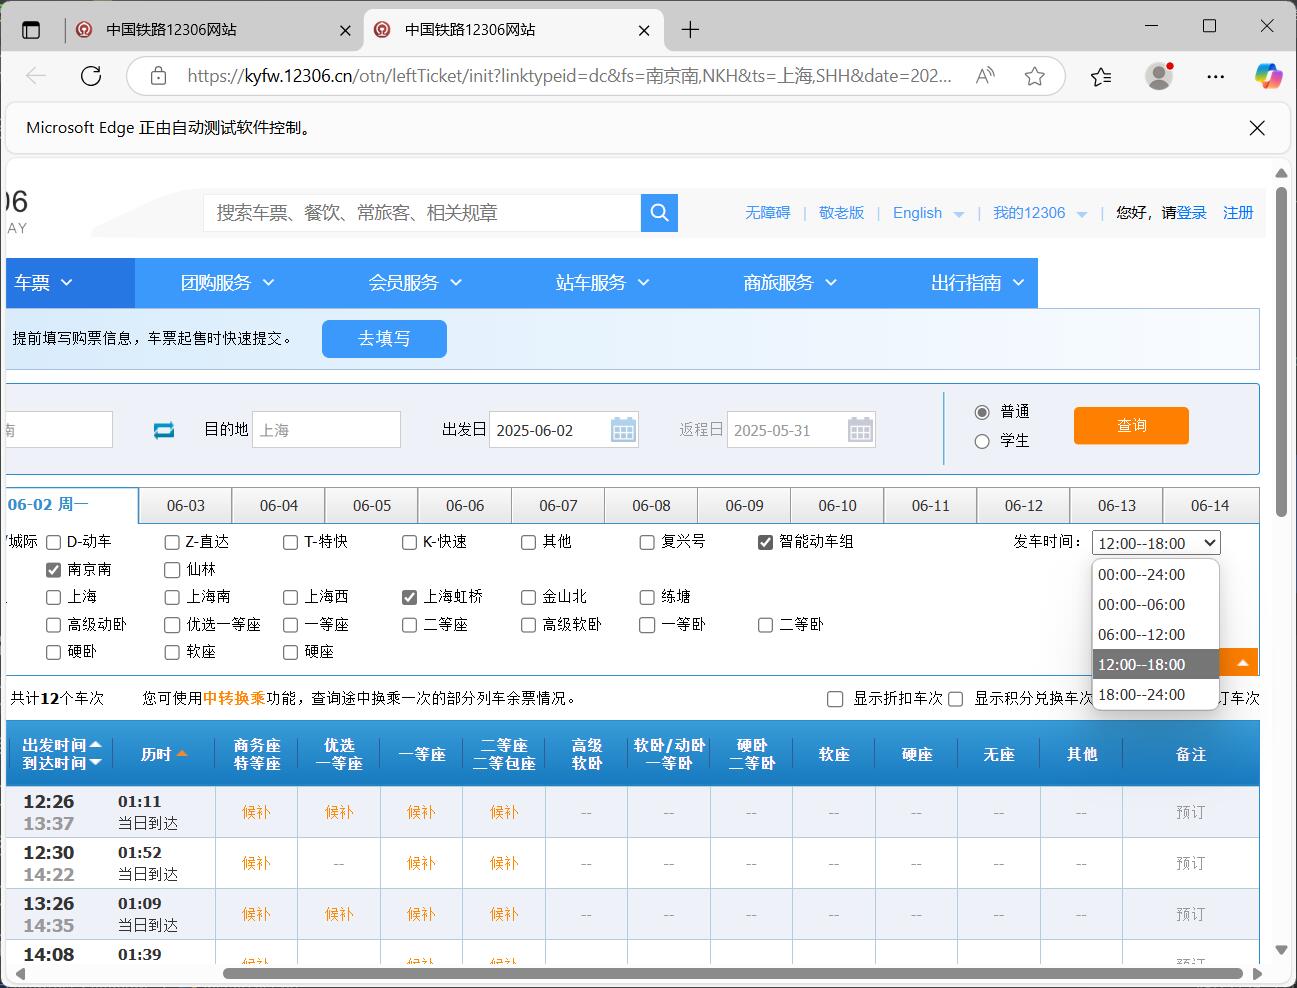Open the 敬老版 link
This screenshot has width=1297, height=988.
[x=841, y=213]
